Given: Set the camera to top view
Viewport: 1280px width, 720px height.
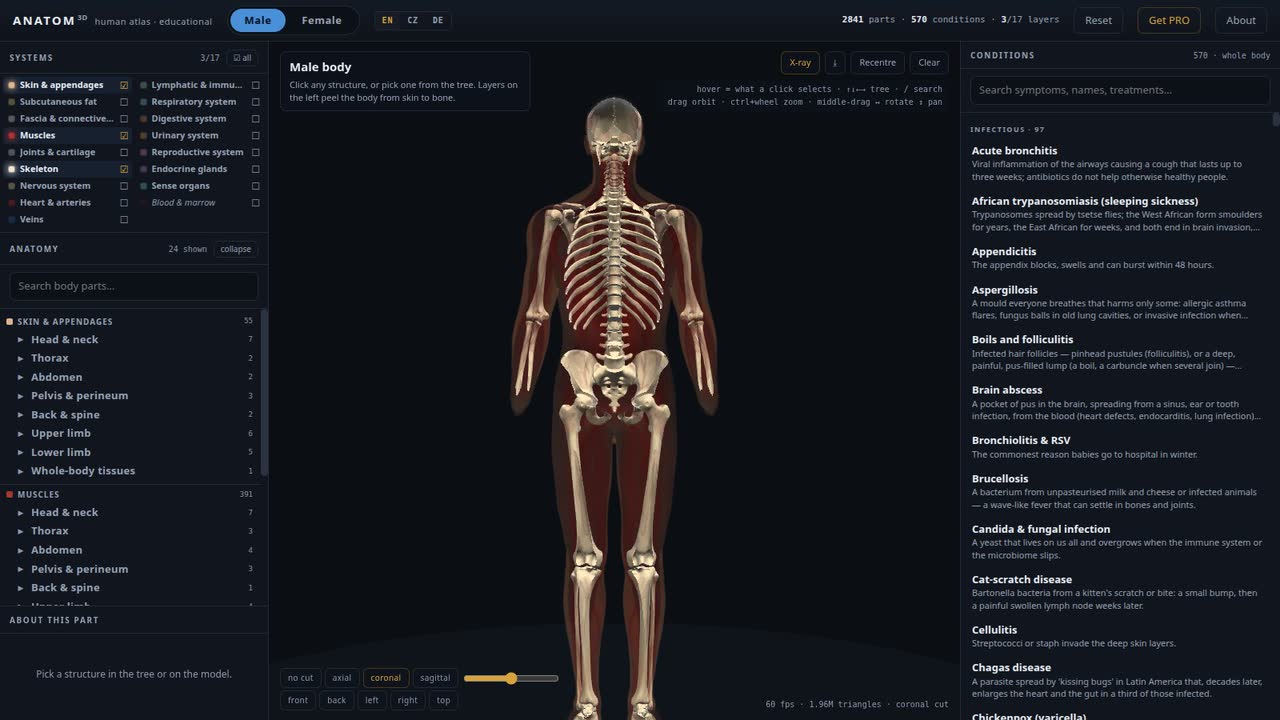Looking at the screenshot, I should tap(443, 700).
